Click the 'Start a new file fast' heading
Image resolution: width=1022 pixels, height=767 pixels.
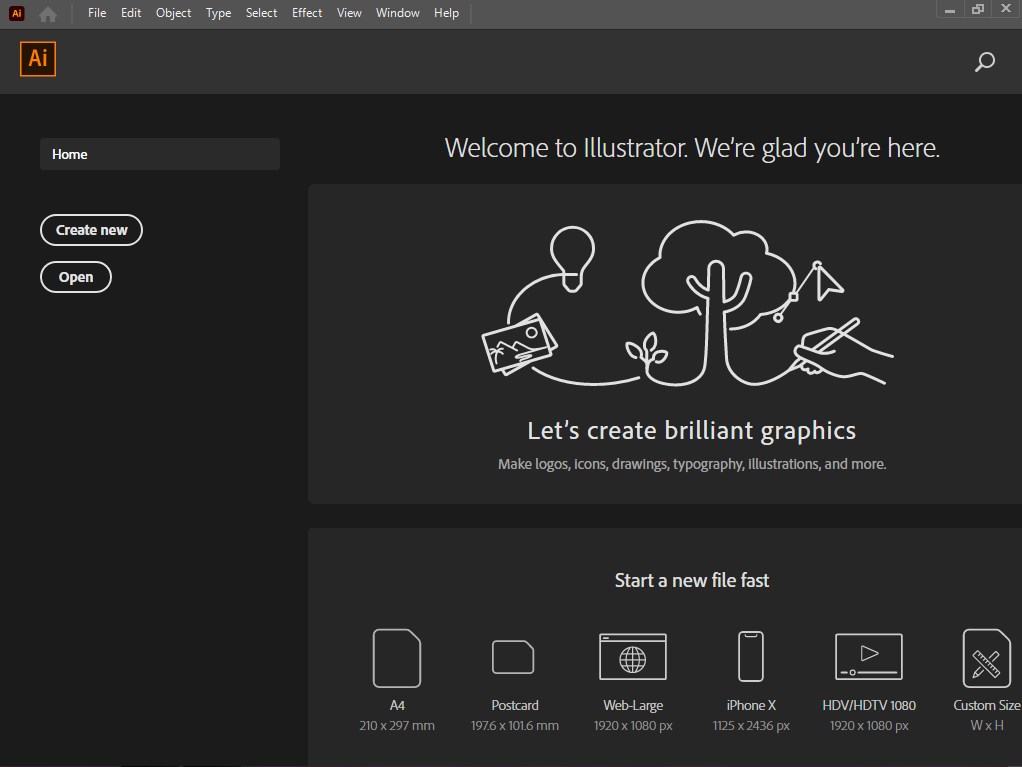[692, 580]
